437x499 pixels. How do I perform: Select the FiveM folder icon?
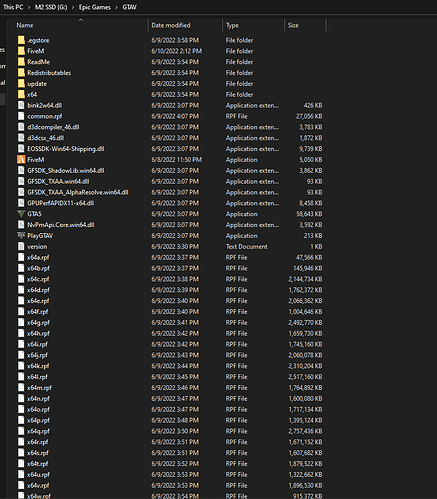(x=21, y=51)
